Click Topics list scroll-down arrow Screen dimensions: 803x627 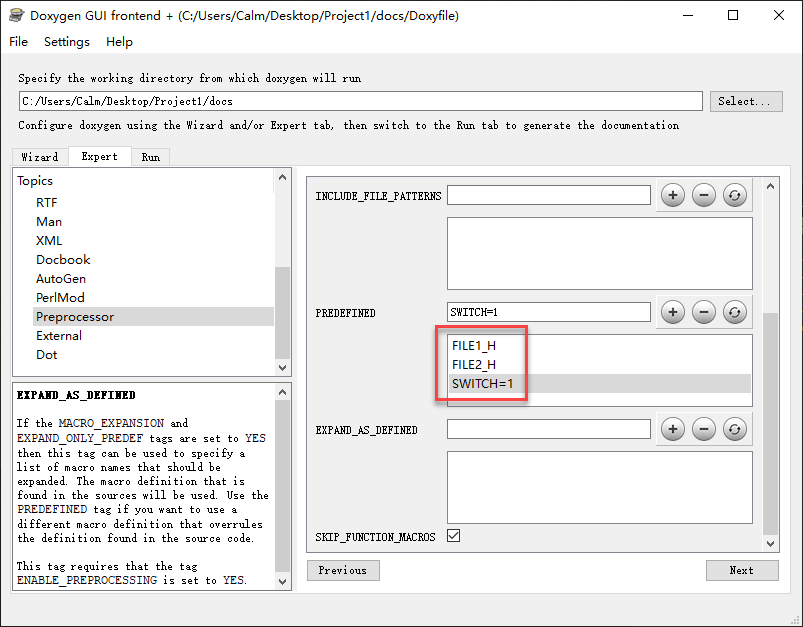[282, 367]
